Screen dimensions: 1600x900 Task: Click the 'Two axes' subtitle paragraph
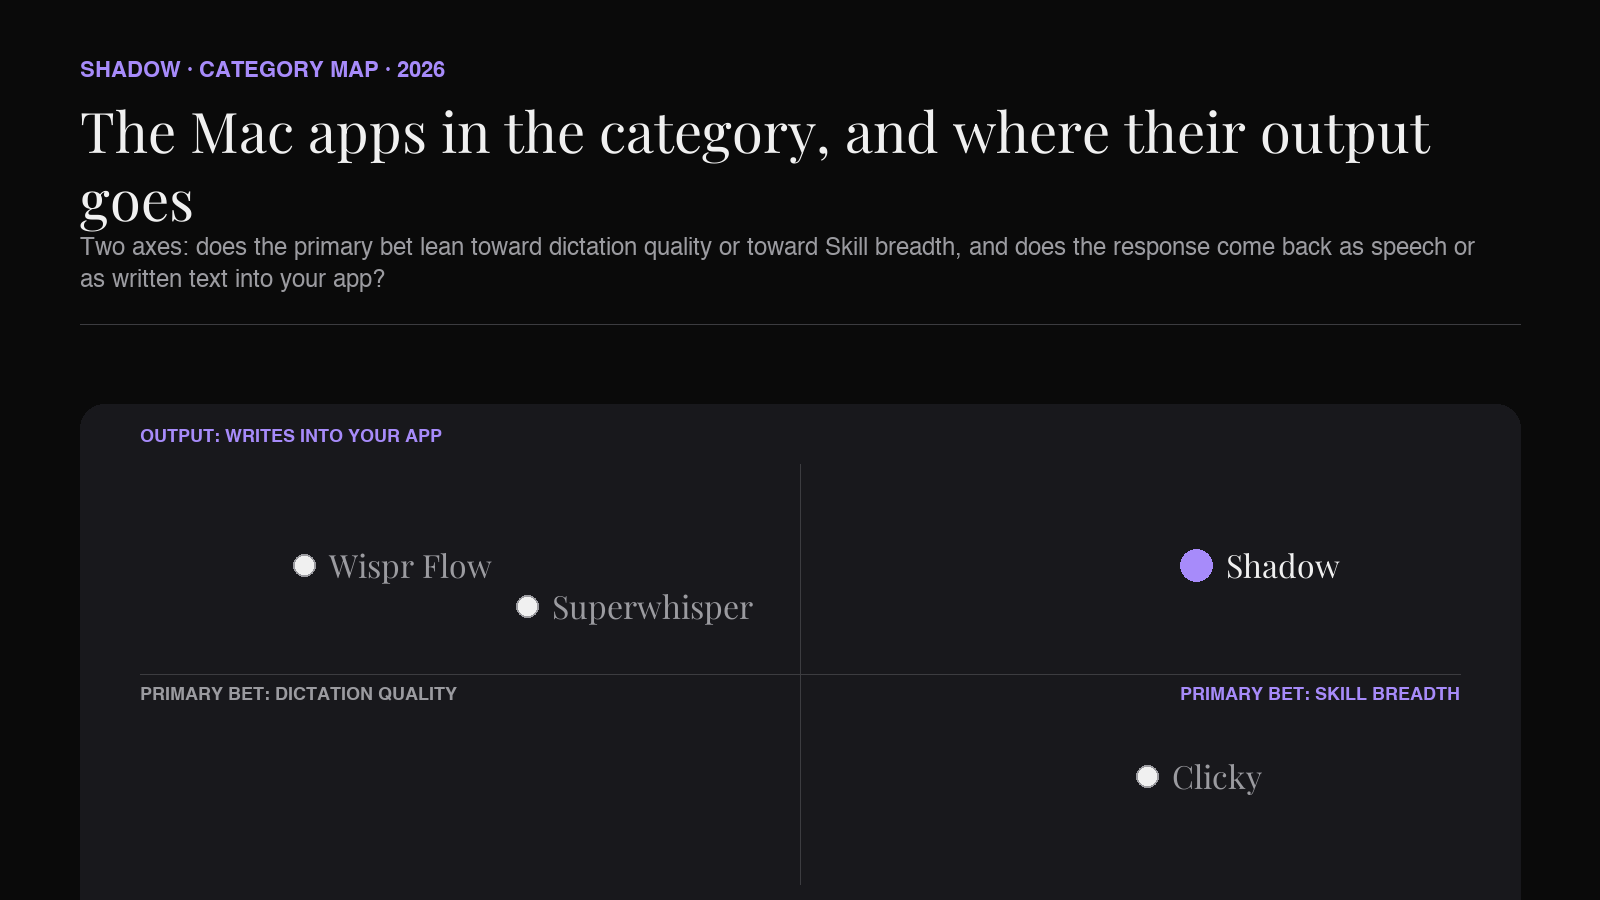[777, 263]
